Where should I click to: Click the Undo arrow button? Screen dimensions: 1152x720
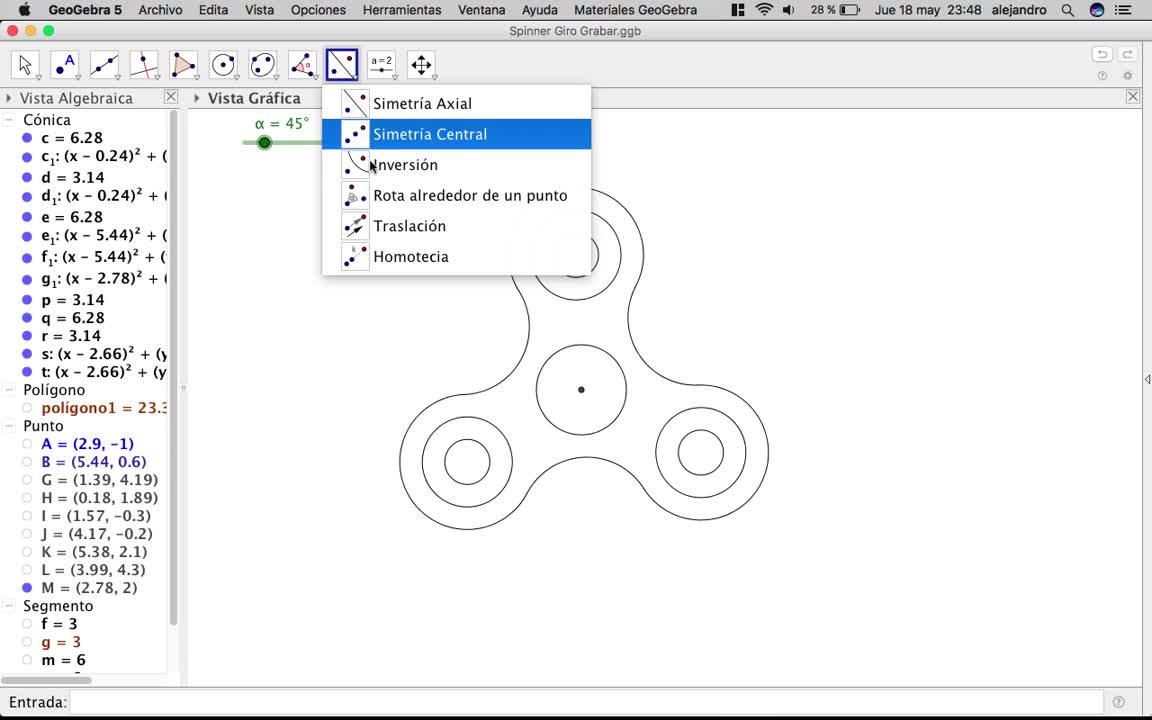[x=1102, y=55]
